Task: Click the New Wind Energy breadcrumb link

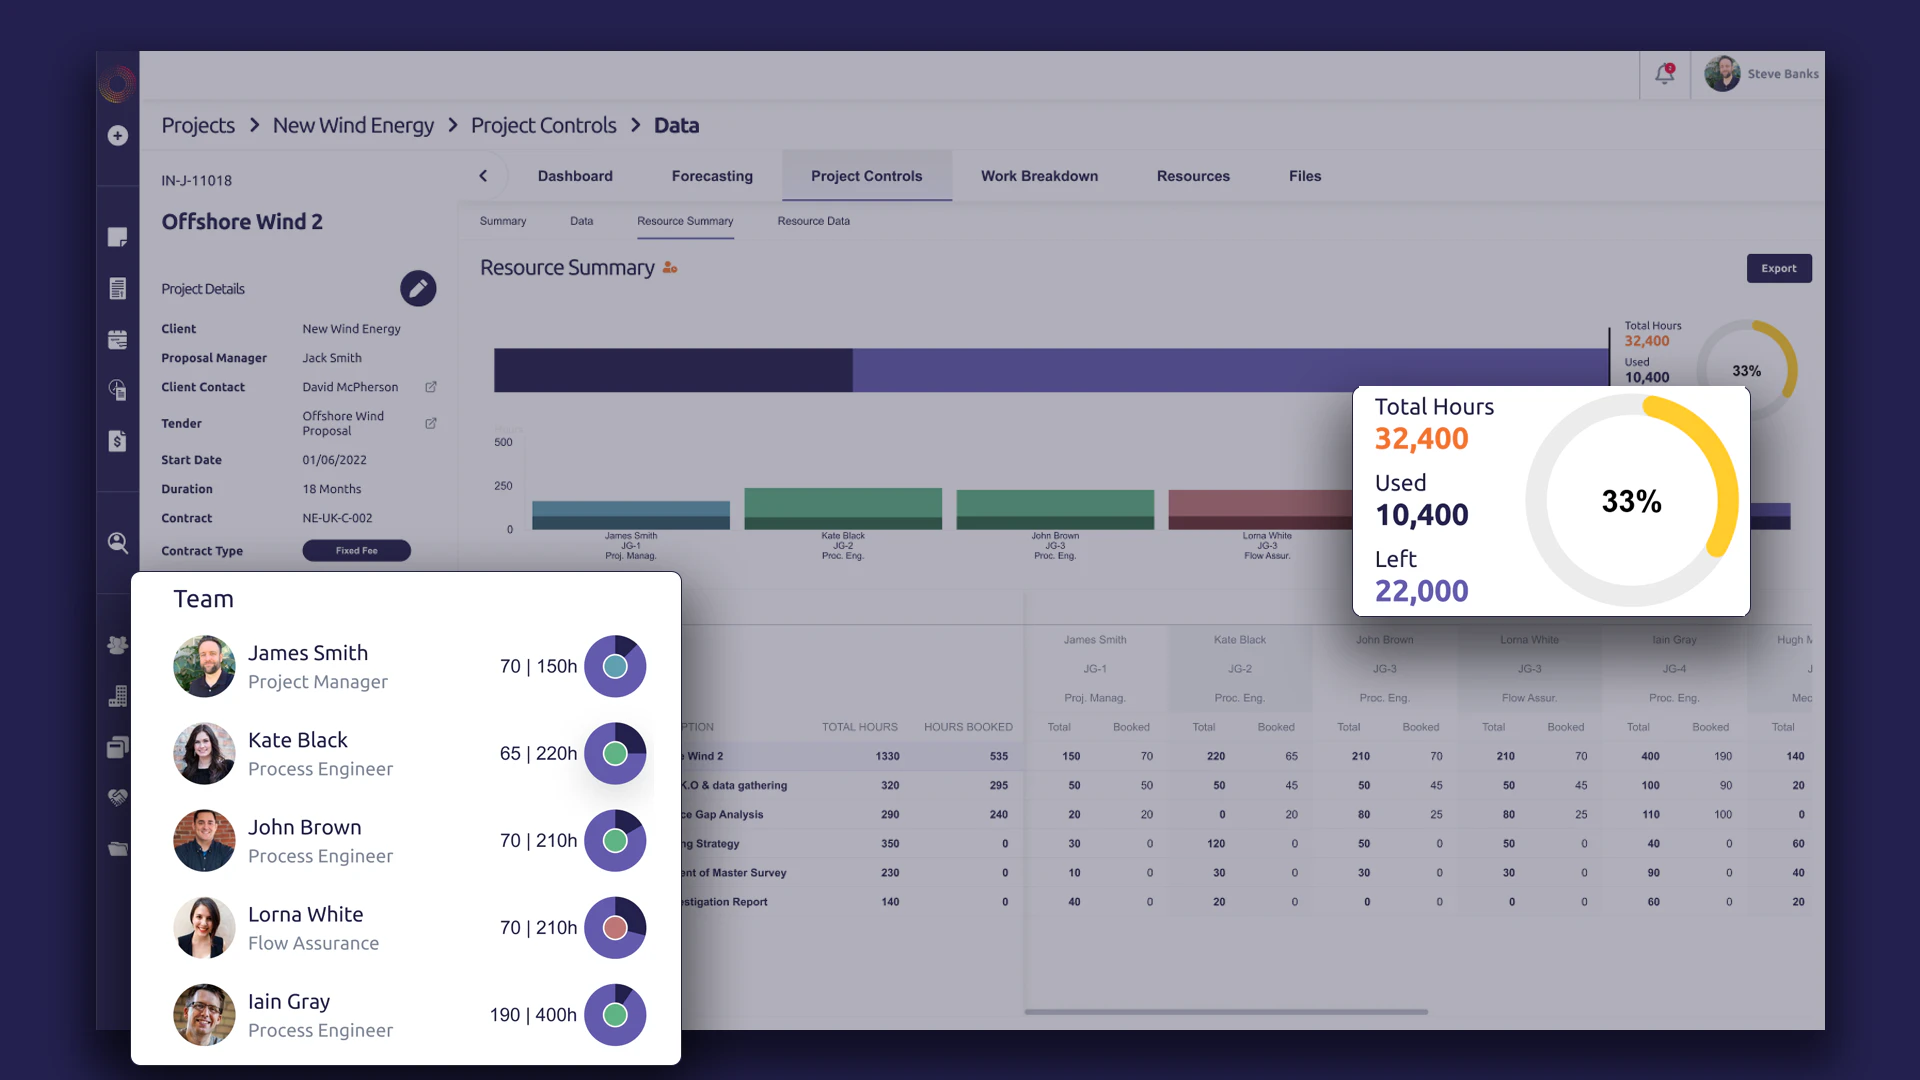Action: tap(353, 125)
